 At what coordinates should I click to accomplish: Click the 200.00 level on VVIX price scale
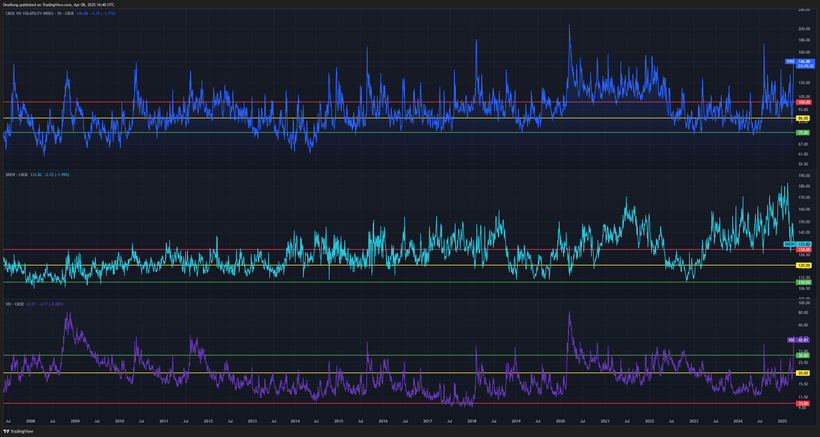coord(803,29)
